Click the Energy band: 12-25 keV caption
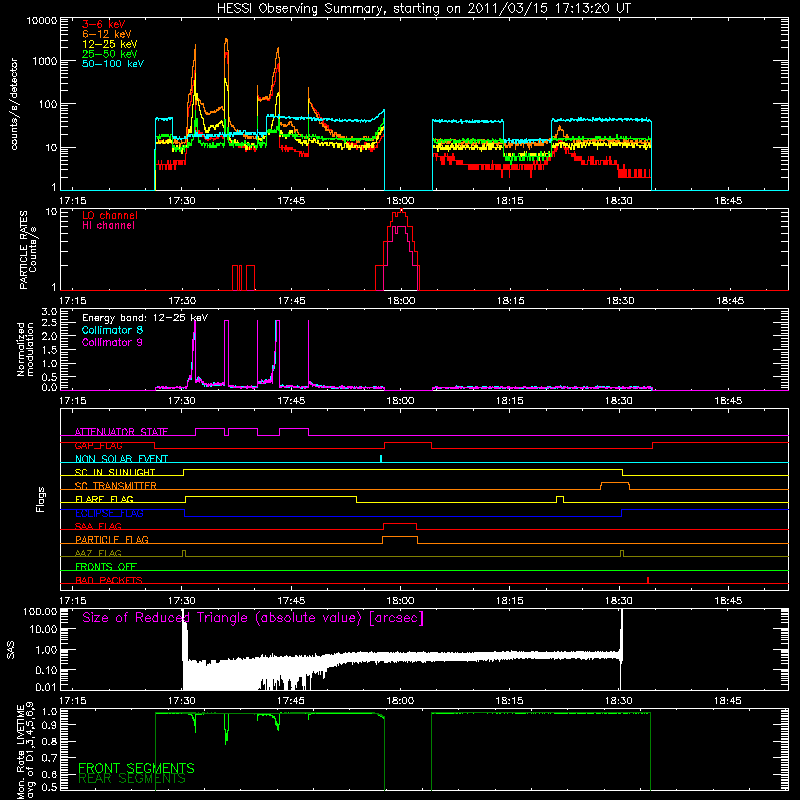Viewport: 800px width, 800px height. [x=145, y=318]
